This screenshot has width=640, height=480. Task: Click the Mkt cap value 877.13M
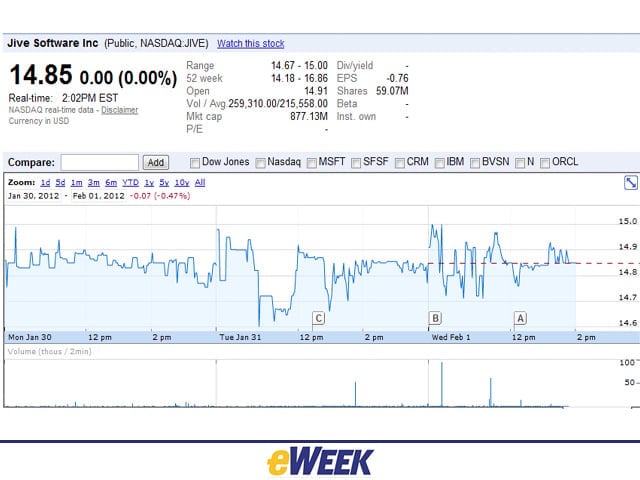click(x=309, y=116)
